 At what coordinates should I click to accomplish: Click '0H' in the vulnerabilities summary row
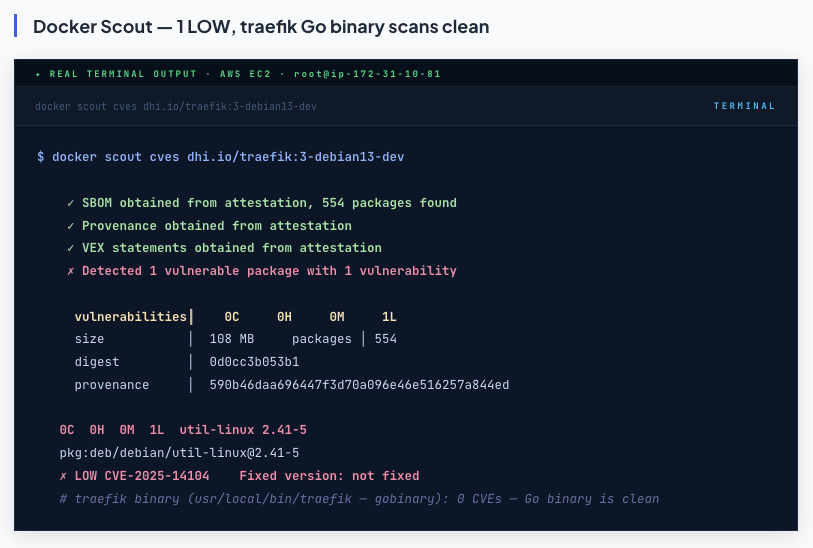point(284,316)
